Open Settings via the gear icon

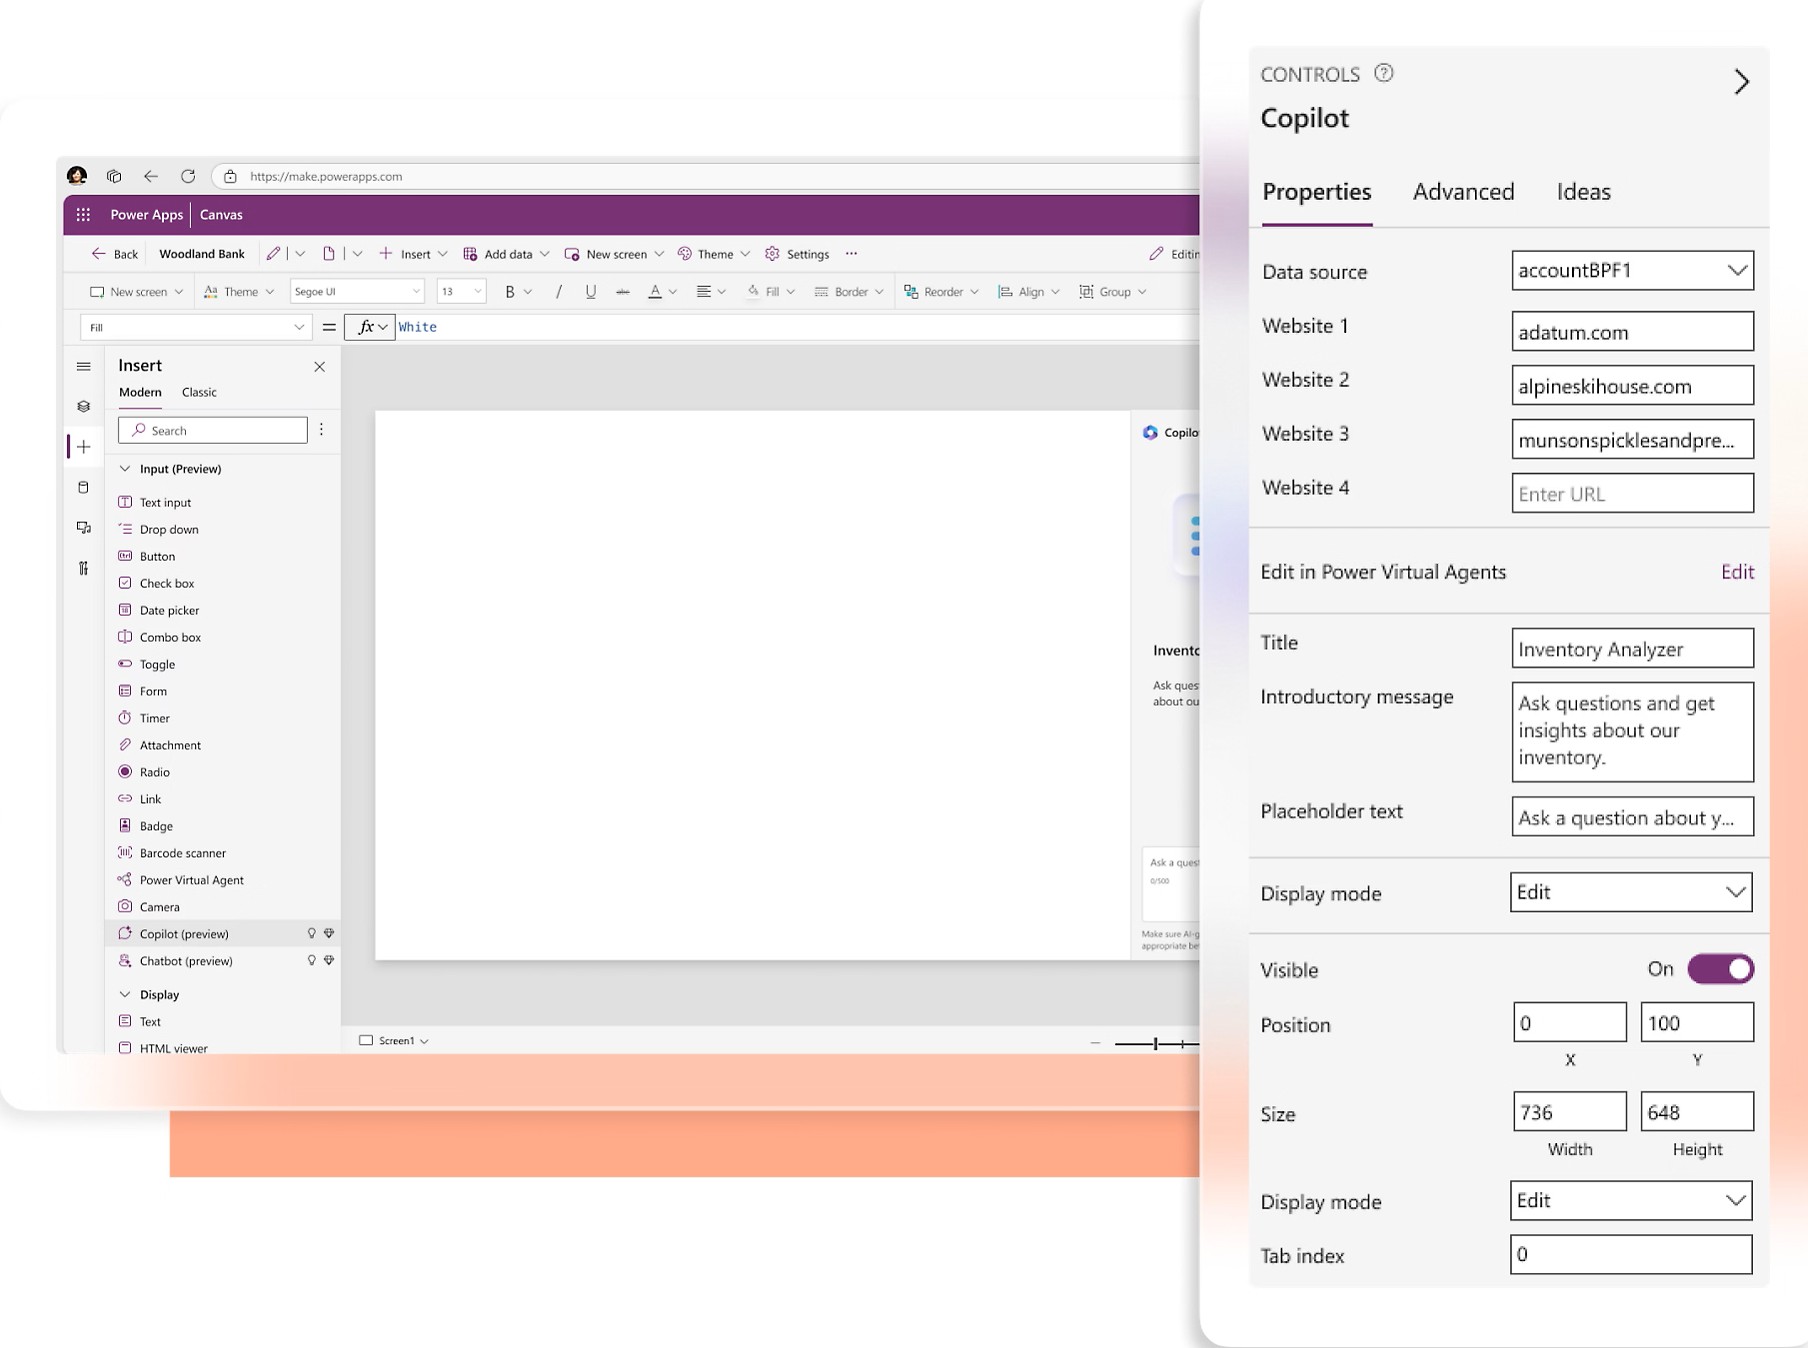tap(772, 254)
